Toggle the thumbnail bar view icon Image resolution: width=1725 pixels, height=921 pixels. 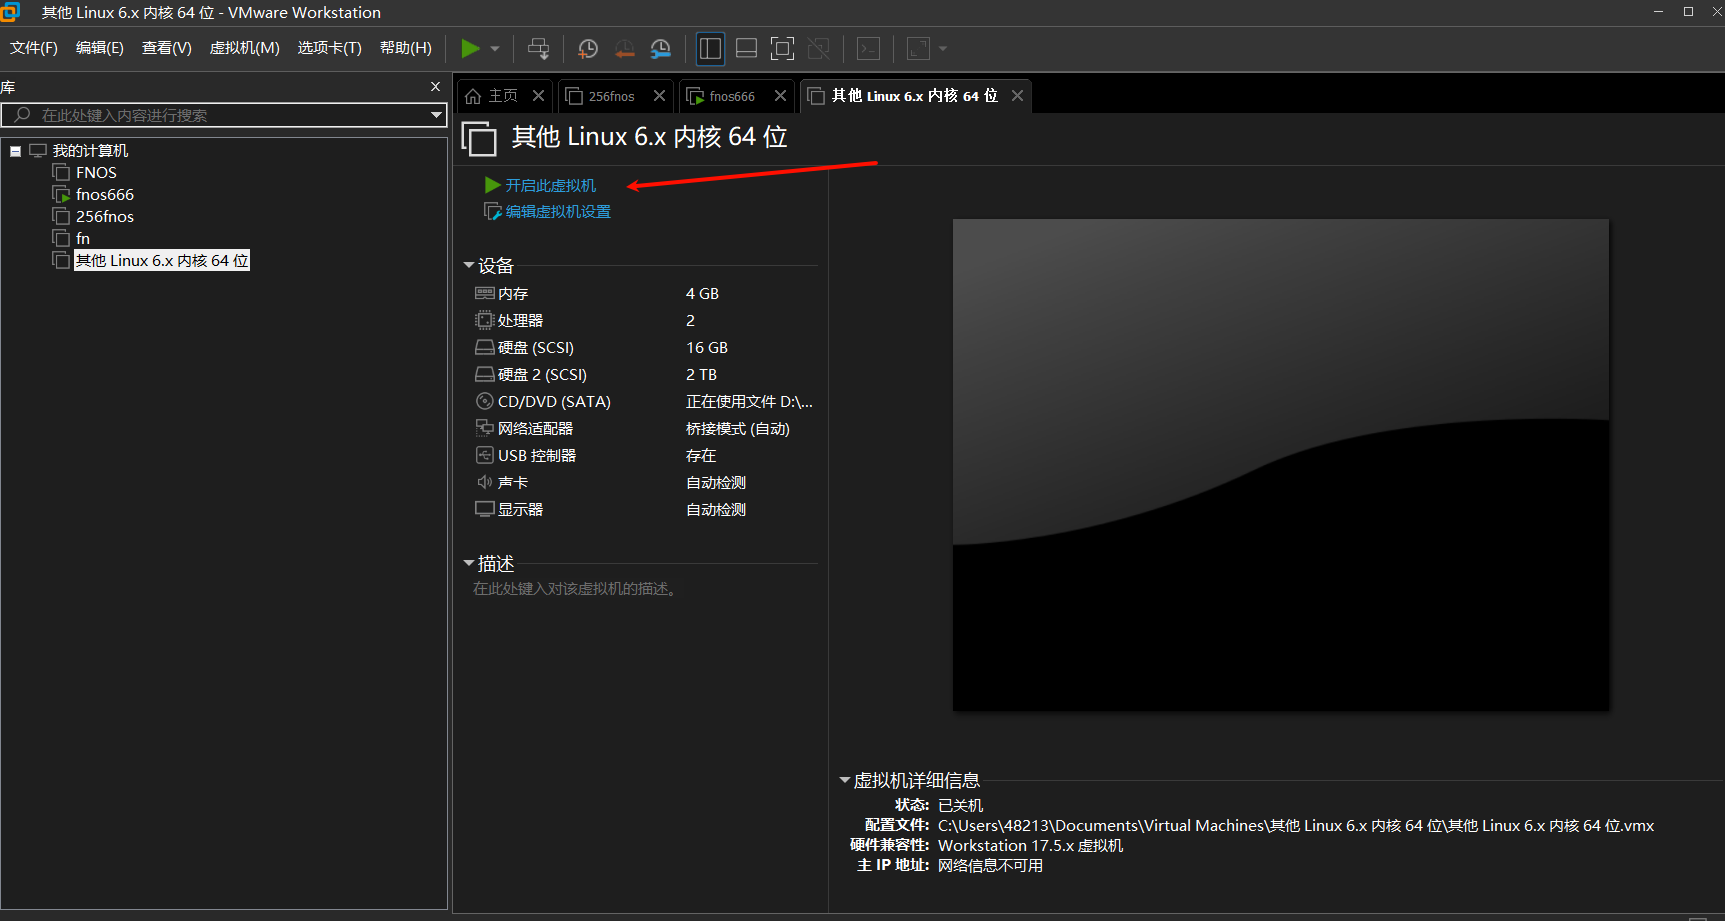tap(746, 48)
